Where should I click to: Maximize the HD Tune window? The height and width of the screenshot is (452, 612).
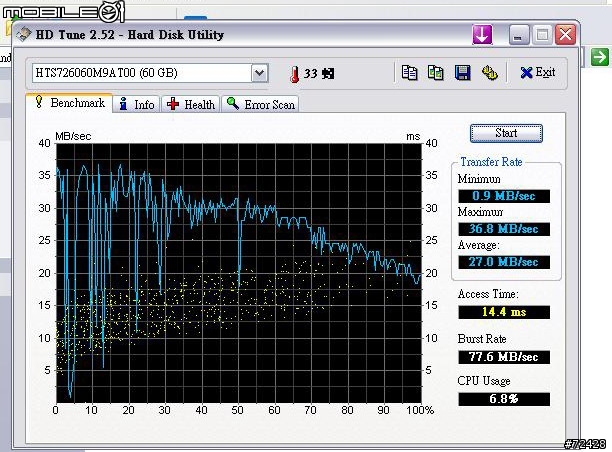(x=542, y=35)
